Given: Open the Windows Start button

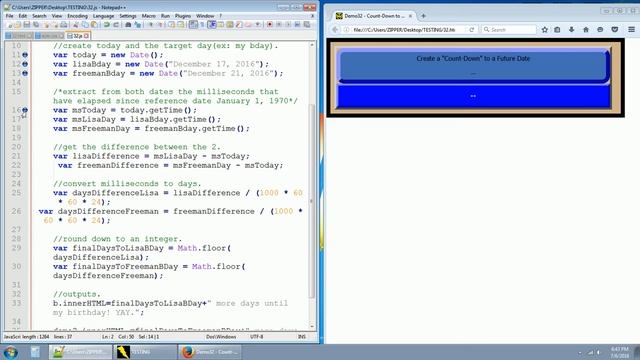Looking at the screenshot, I should pos(10,352).
